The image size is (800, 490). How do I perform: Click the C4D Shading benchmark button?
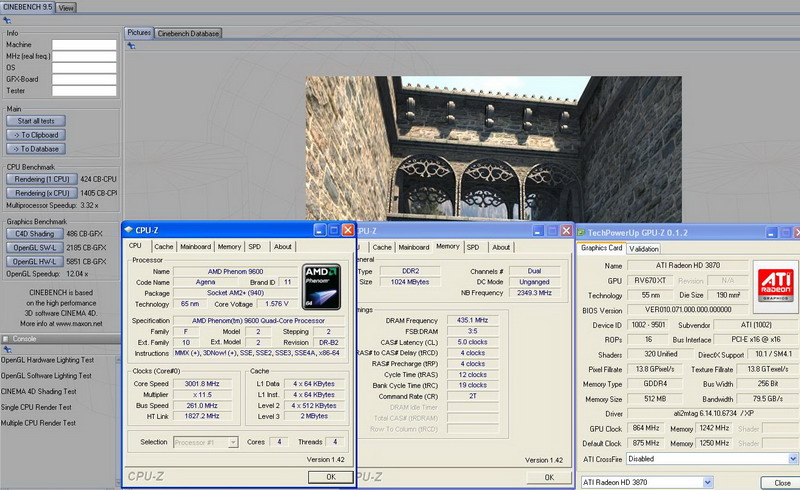(x=34, y=233)
